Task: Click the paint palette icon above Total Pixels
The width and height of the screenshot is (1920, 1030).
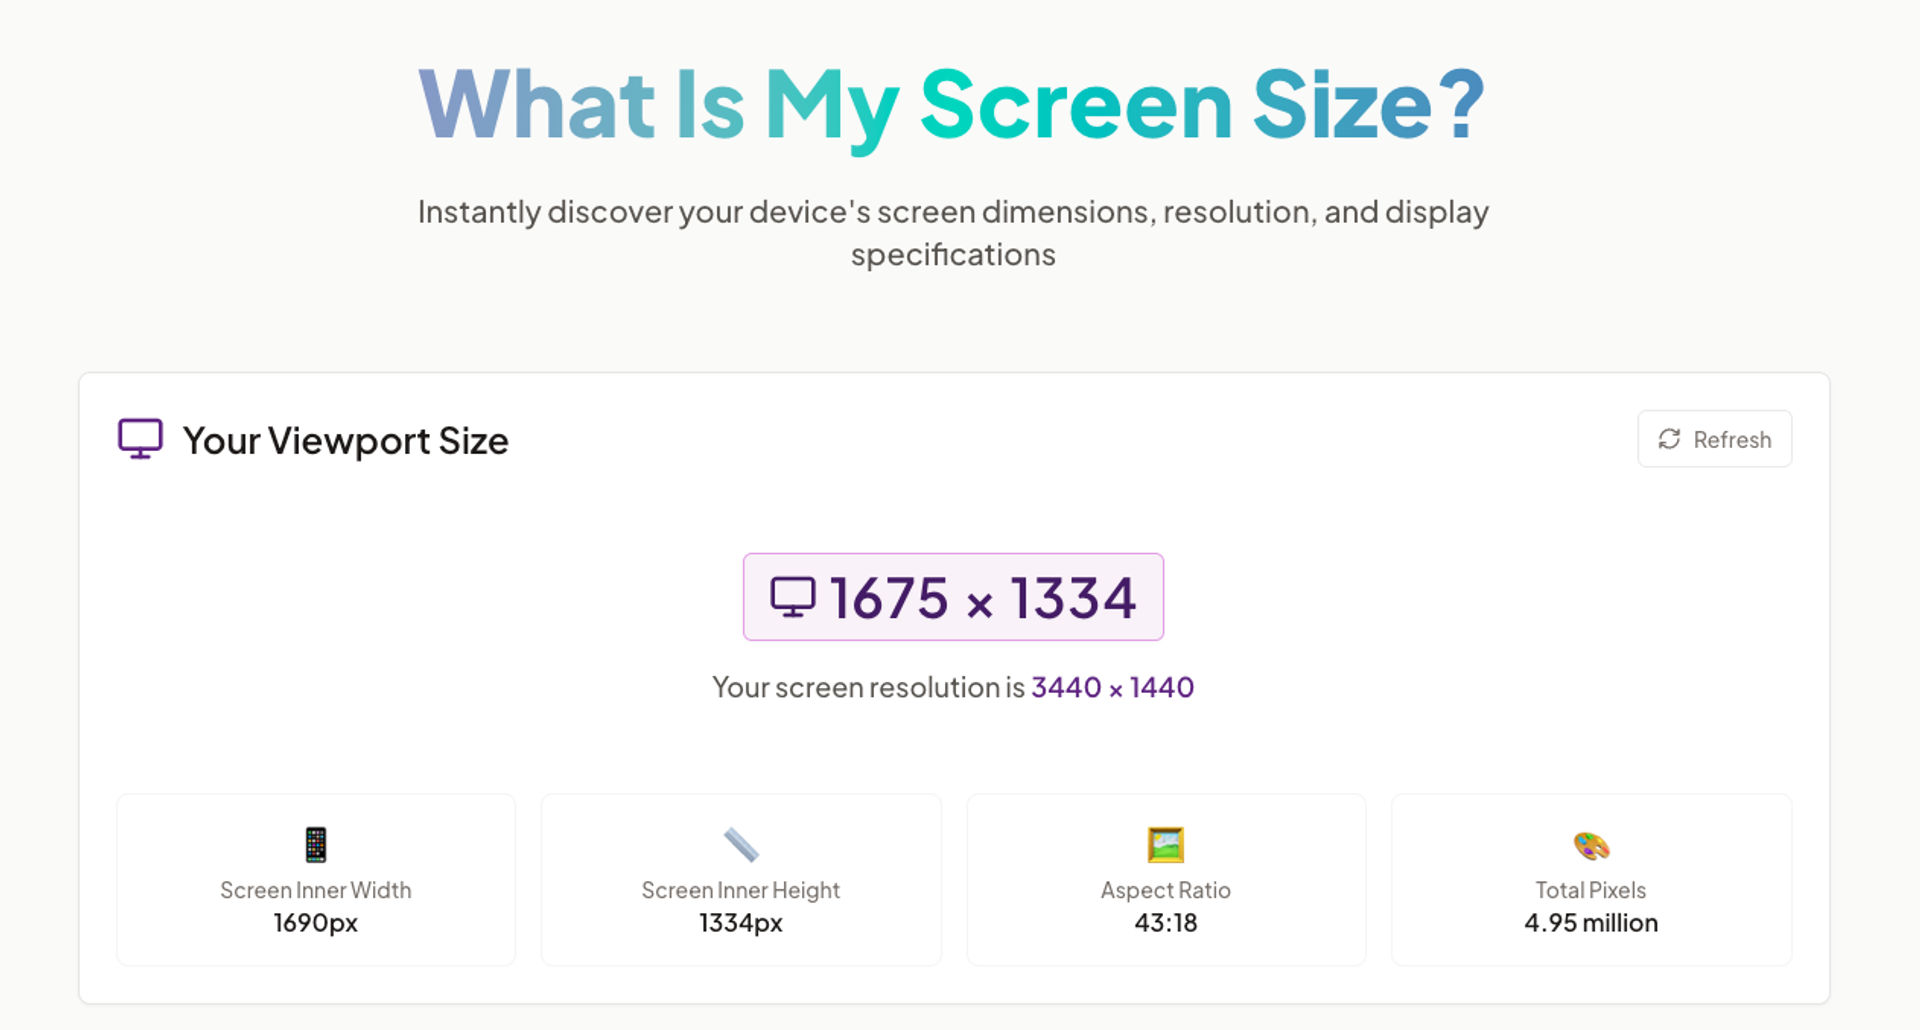Action: coord(1591,846)
